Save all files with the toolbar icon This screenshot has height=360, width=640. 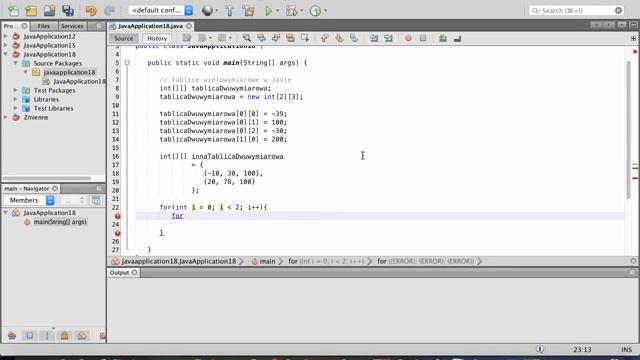click(x=68, y=11)
